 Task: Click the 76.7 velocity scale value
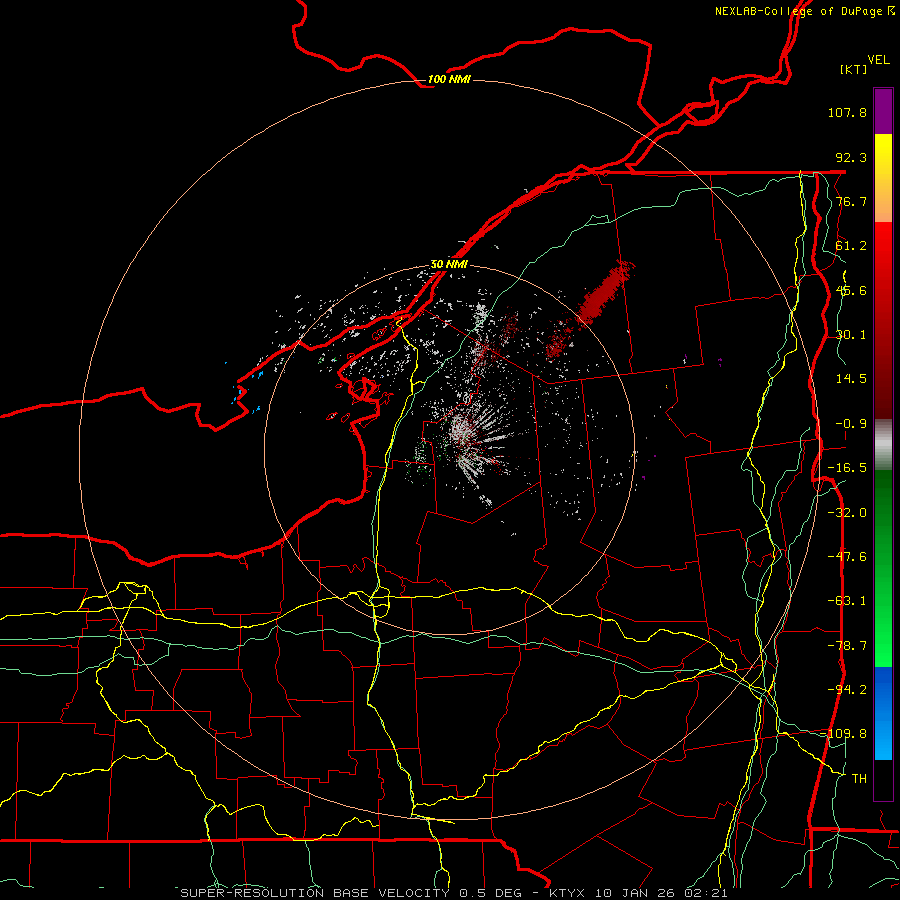(851, 201)
